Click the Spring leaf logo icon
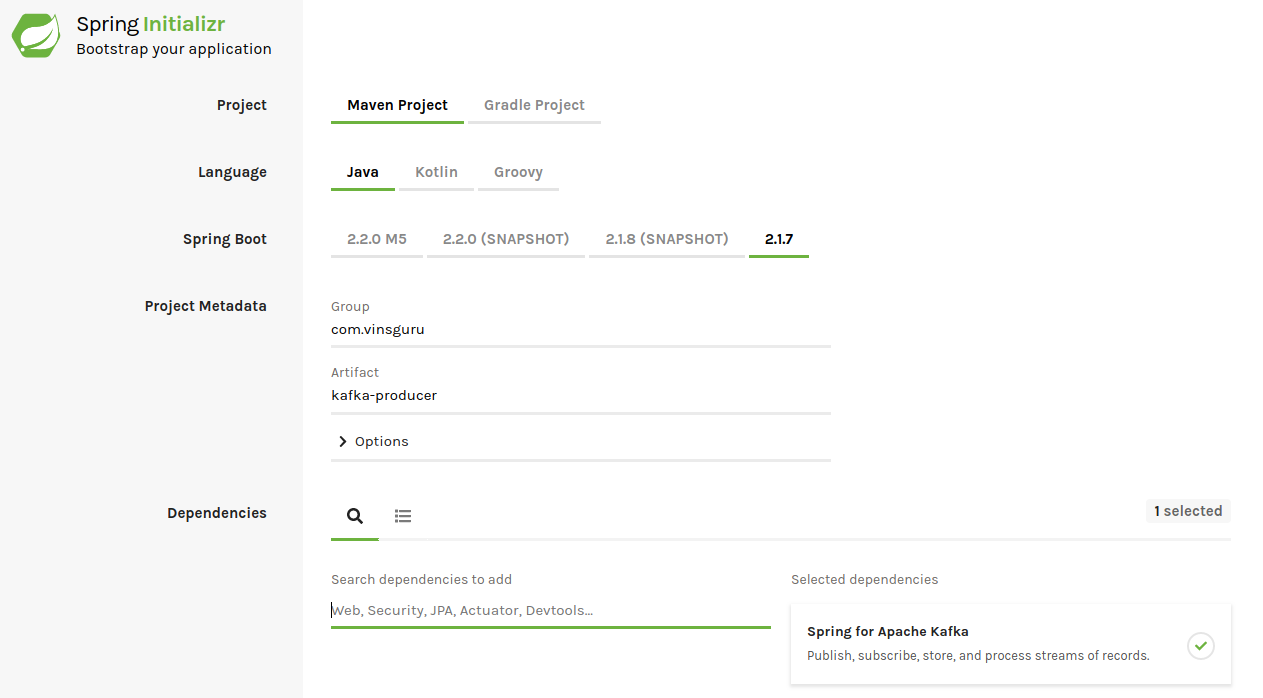1263x698 pixels. click(x=36, y=35)
